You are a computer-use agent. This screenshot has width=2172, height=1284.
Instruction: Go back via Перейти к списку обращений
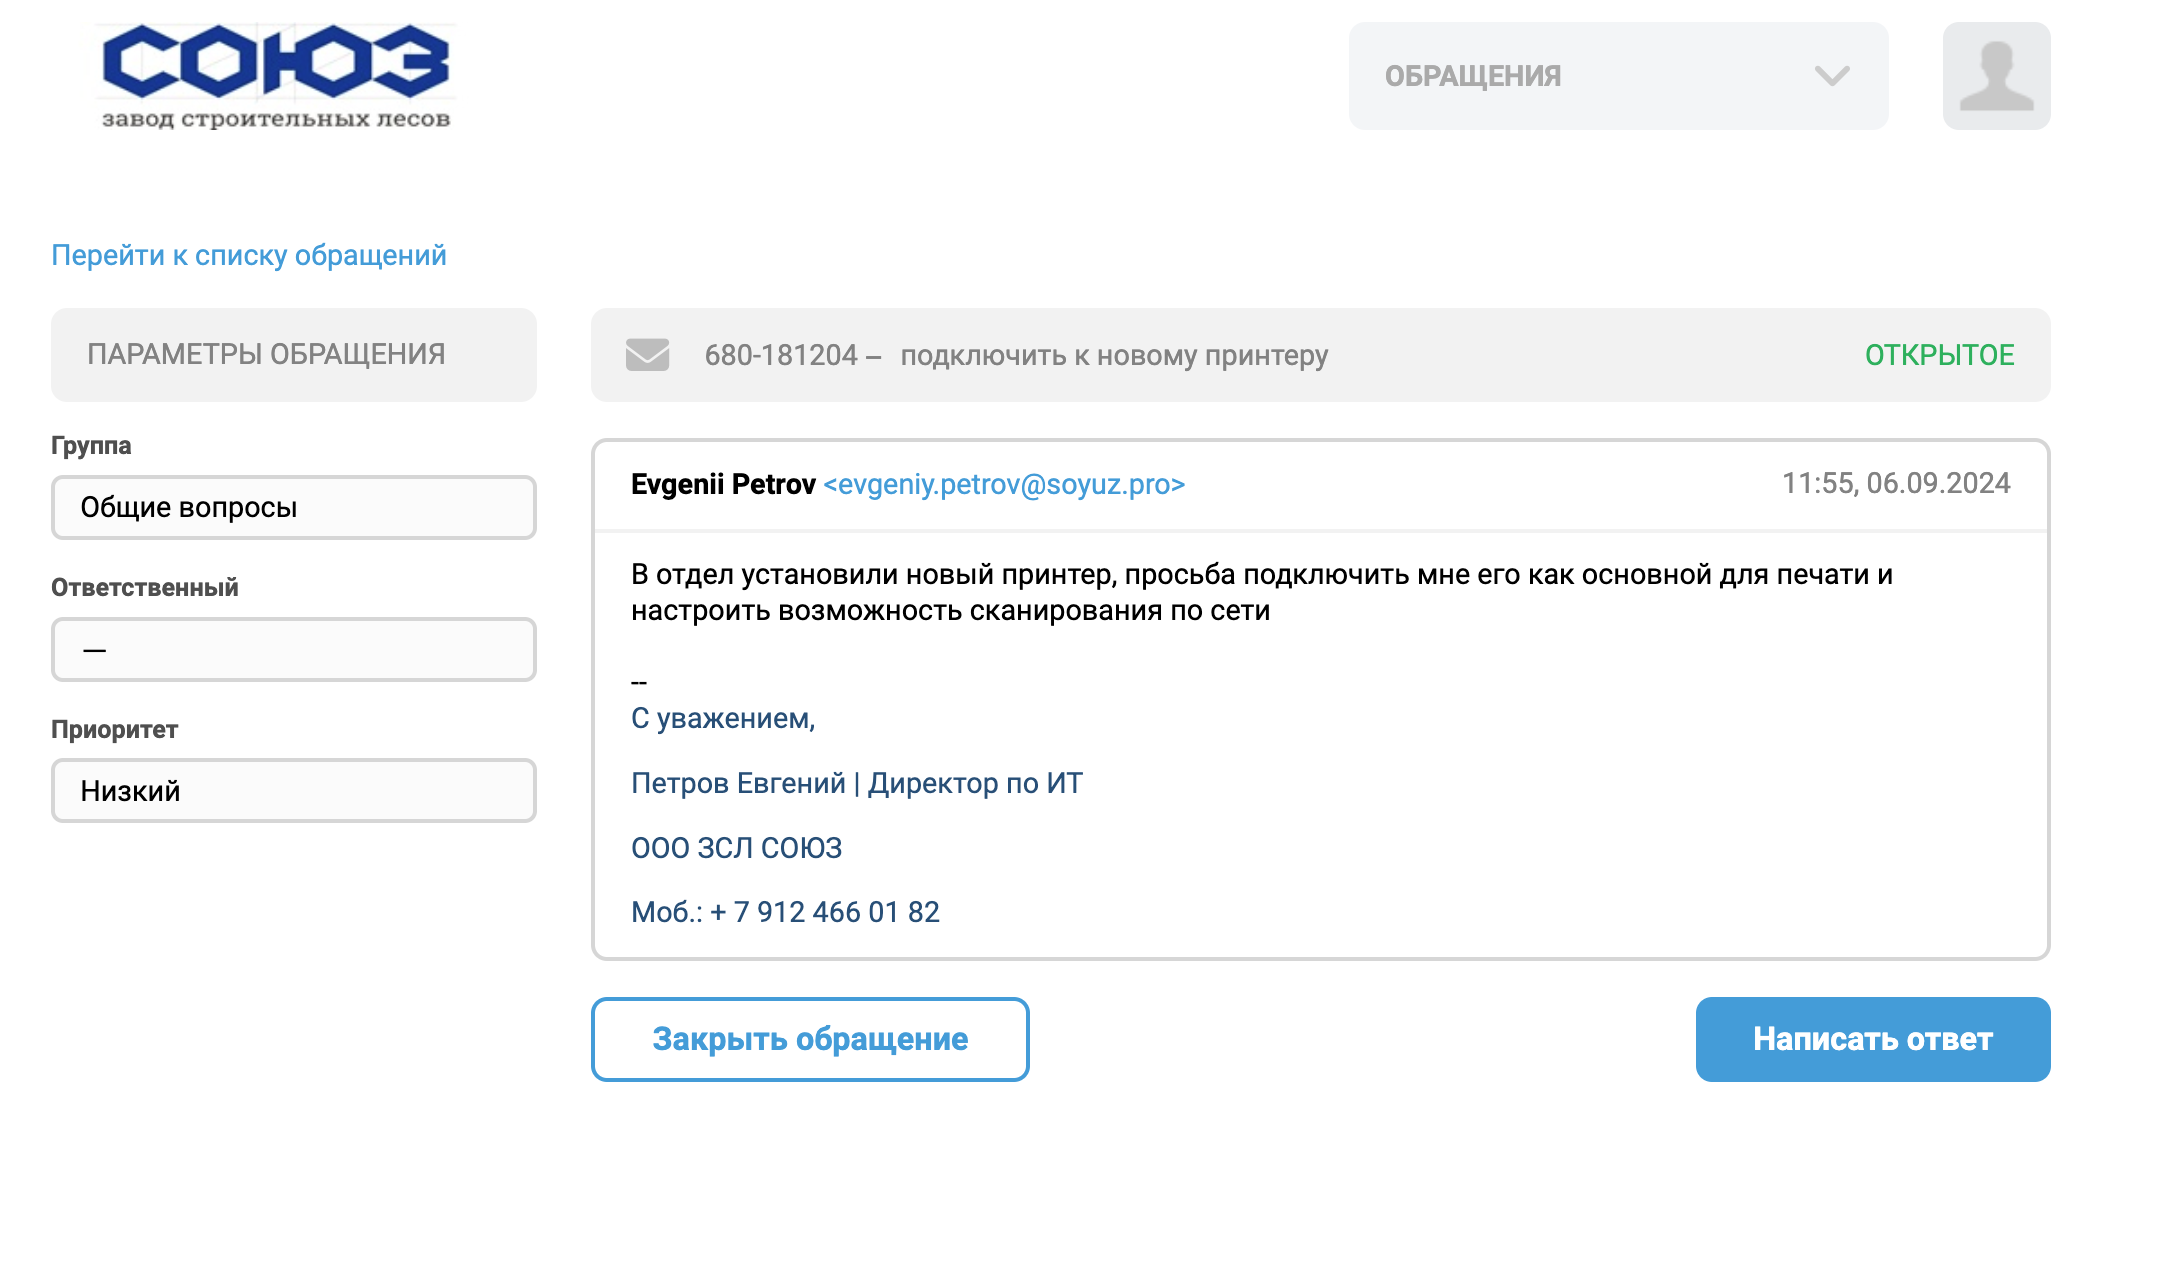click(x=249, y=256)
